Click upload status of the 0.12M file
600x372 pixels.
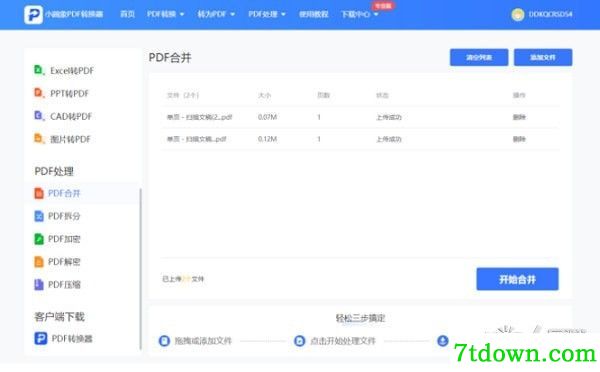[389, 139]
